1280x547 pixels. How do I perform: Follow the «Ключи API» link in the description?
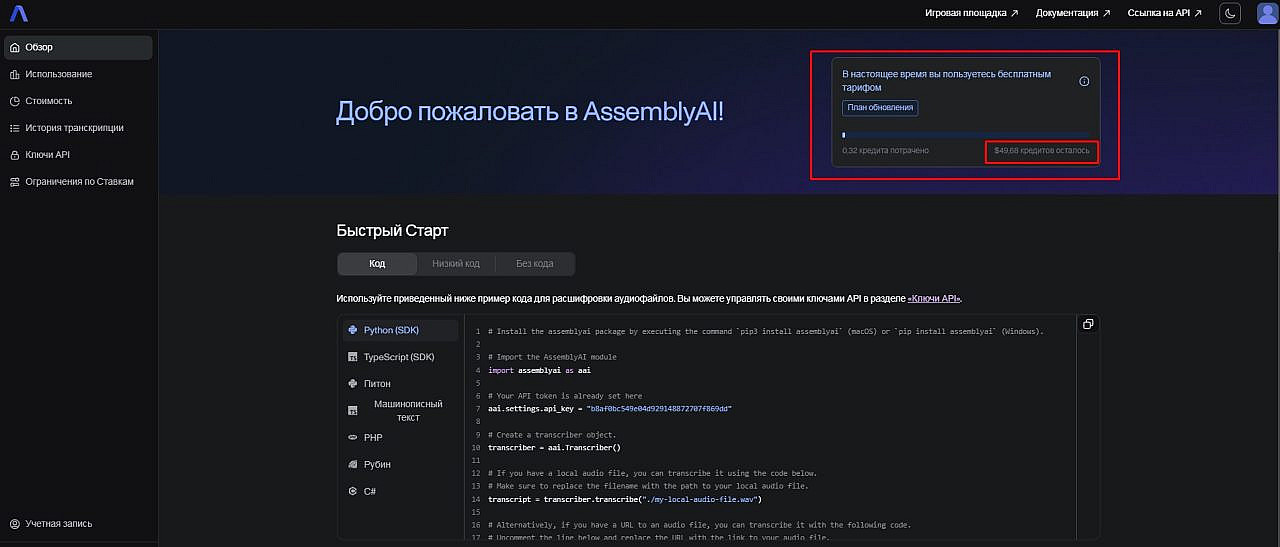pos(934,299)
